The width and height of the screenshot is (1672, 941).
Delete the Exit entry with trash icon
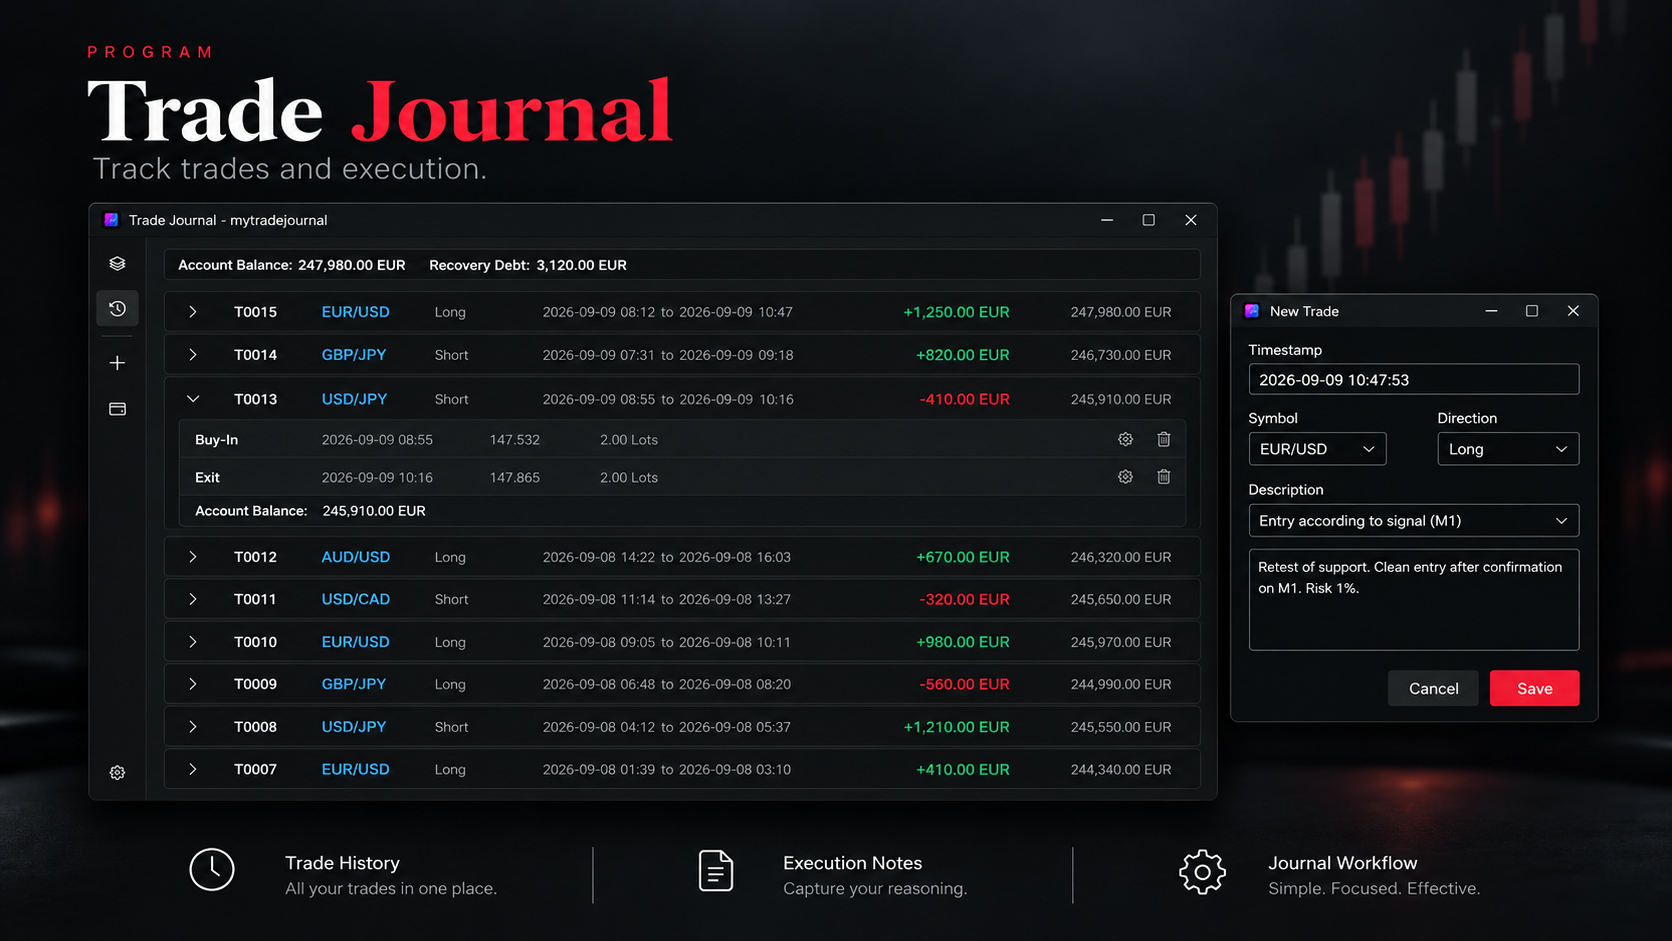tap(1164, 477)
